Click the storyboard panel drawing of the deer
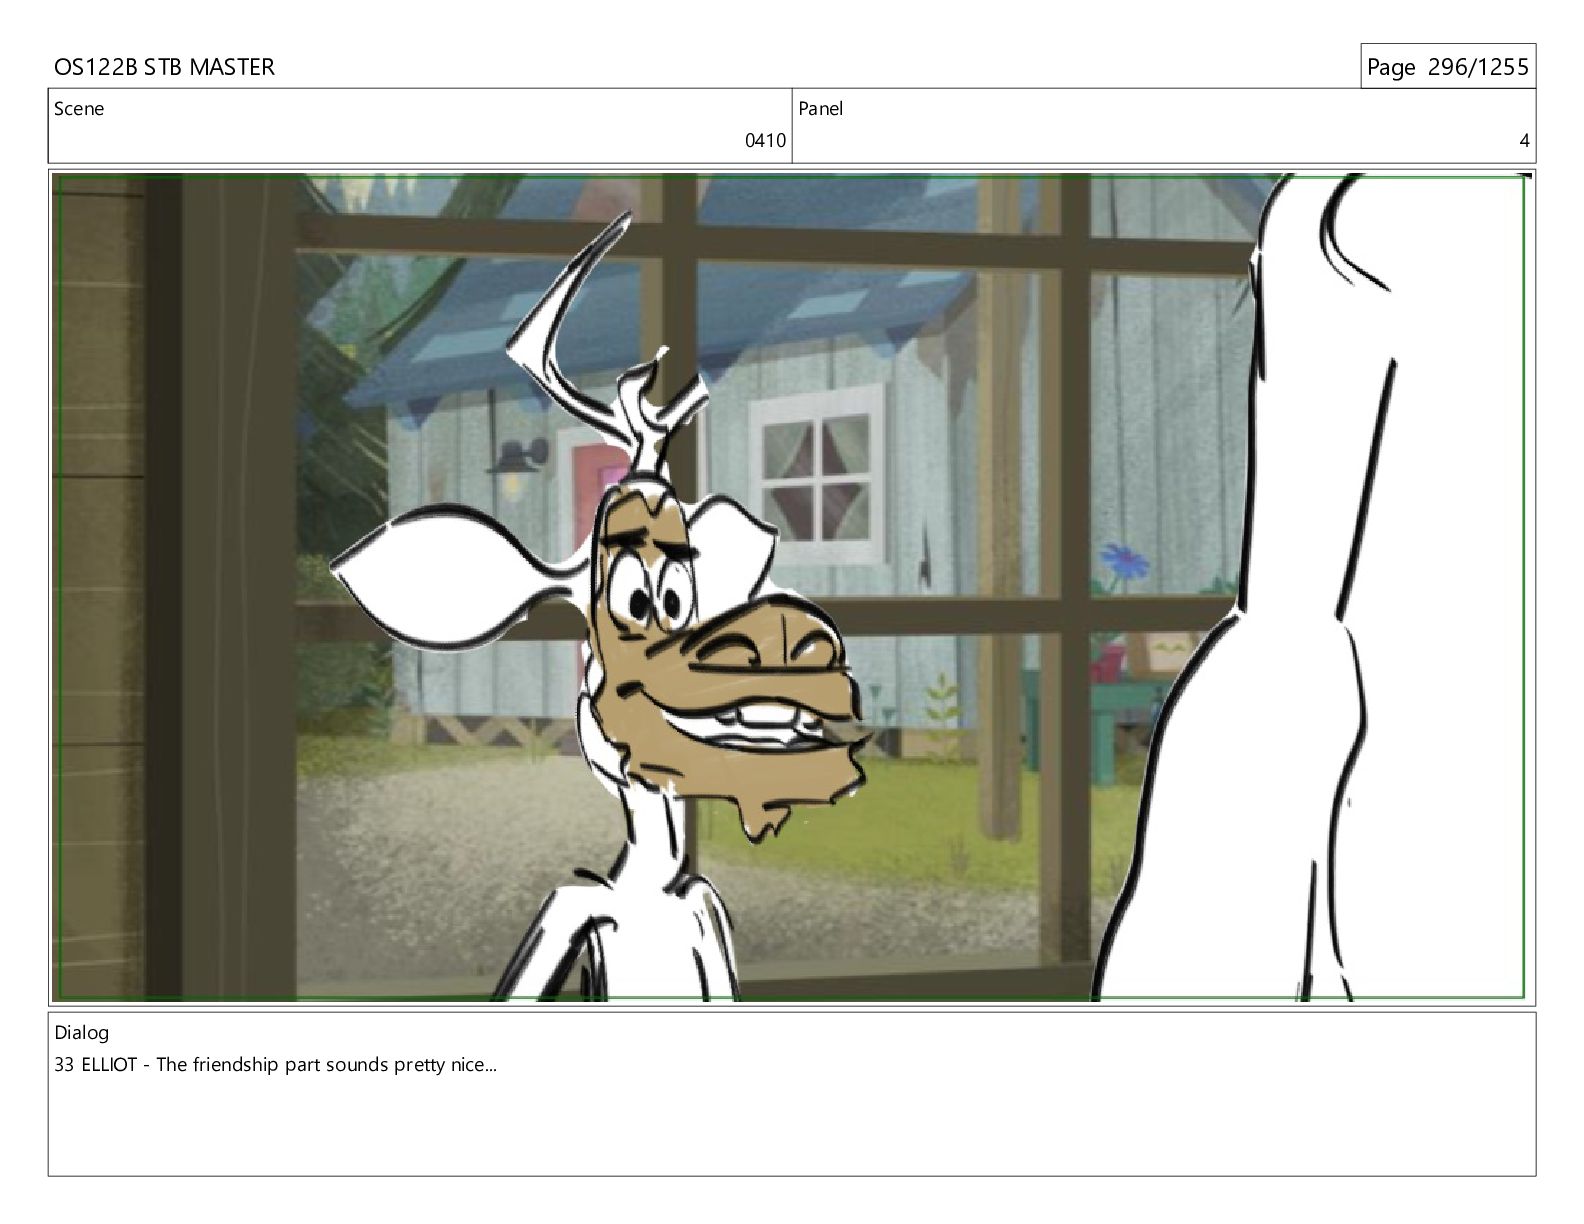 [791, 587]
